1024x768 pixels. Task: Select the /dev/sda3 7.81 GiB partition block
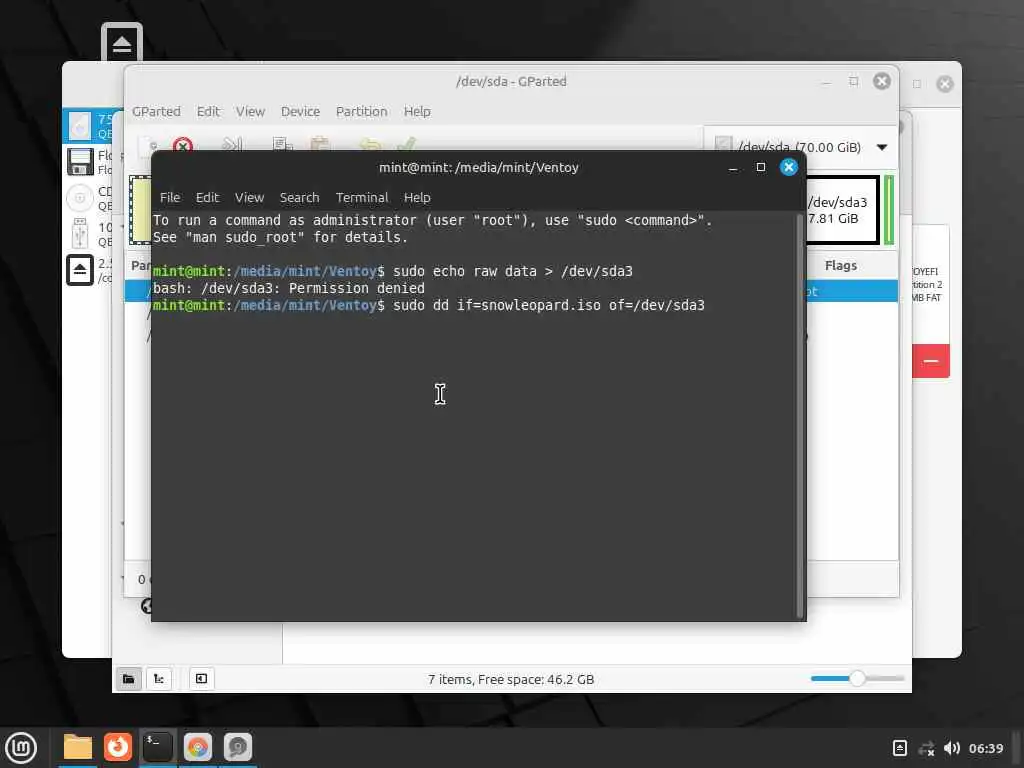(842, 210)
